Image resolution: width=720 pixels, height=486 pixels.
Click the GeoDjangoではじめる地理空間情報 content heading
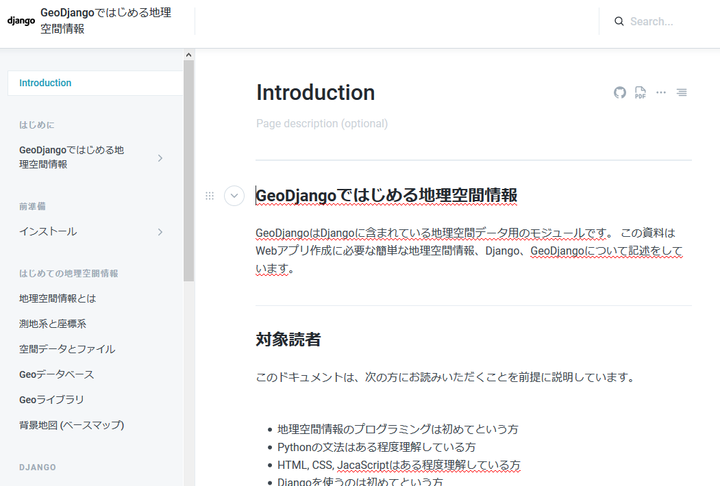click(x=387, y=196)
